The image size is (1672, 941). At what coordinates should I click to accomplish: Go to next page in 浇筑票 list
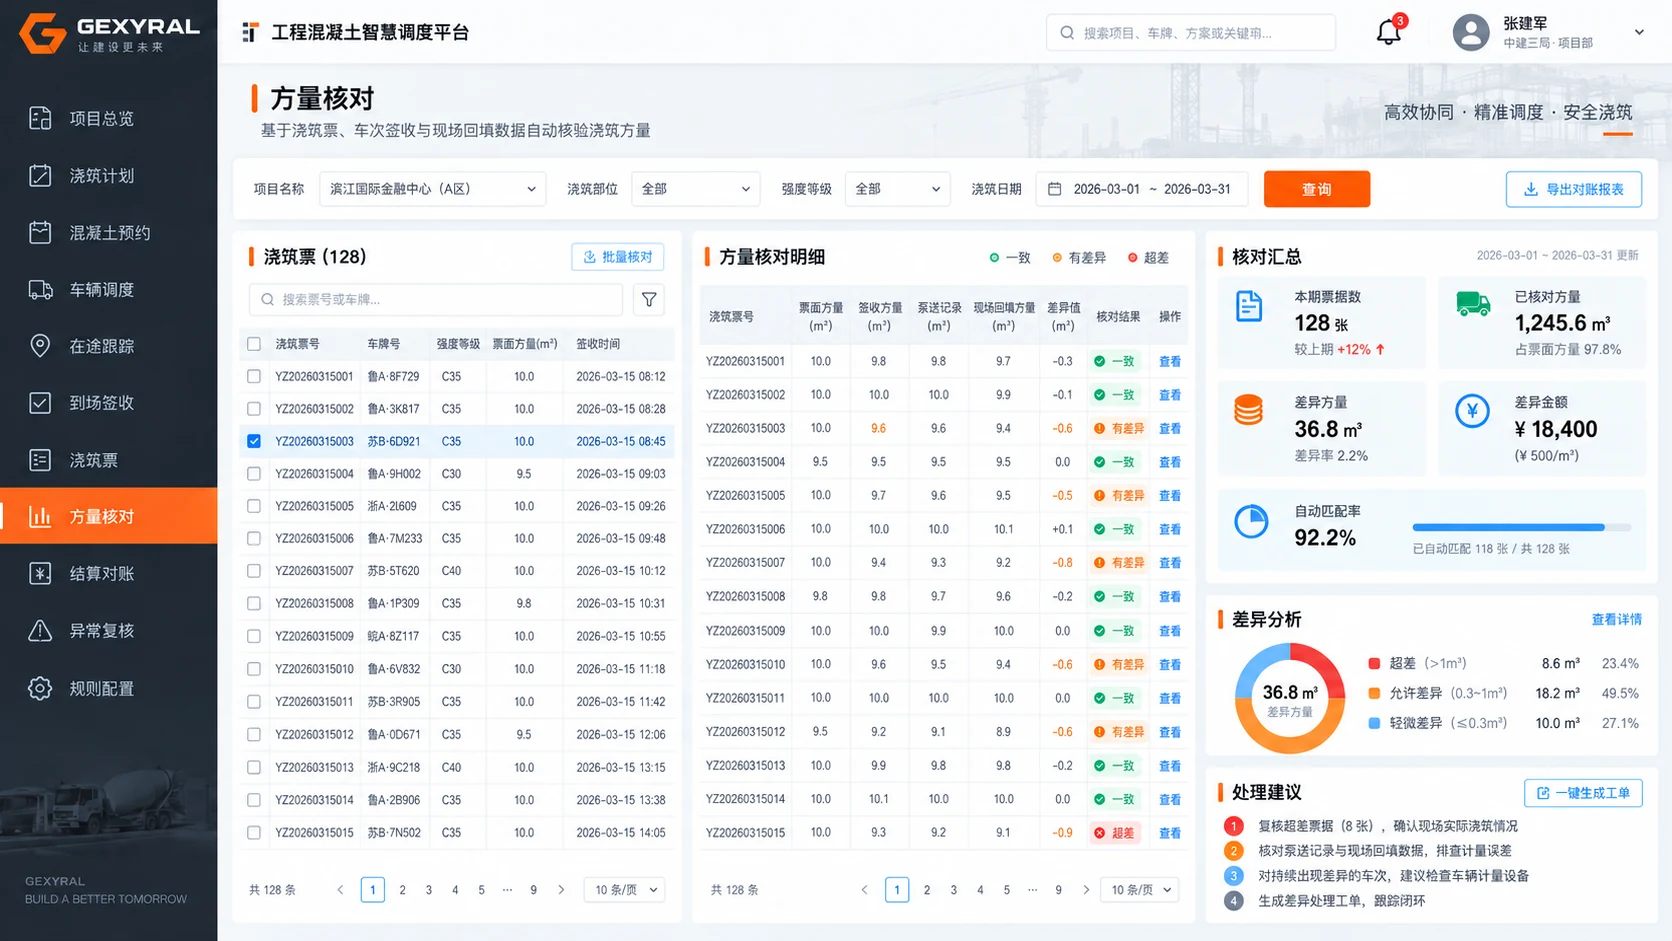point(561,889)
